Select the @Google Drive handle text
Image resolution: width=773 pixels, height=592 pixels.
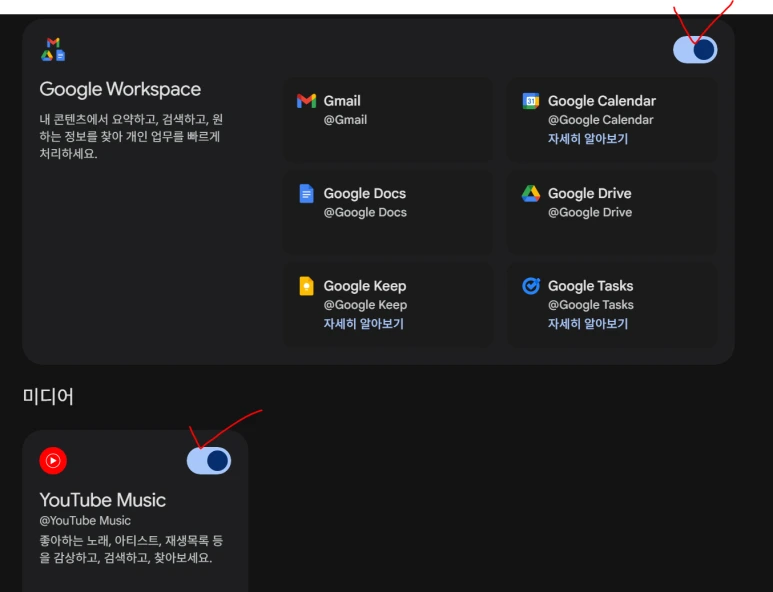point(590,212)
